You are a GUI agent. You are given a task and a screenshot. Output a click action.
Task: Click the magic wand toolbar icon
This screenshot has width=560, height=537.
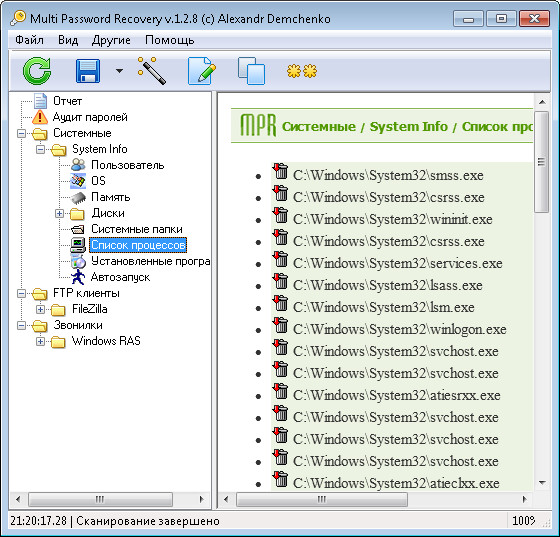coord(151,70)
